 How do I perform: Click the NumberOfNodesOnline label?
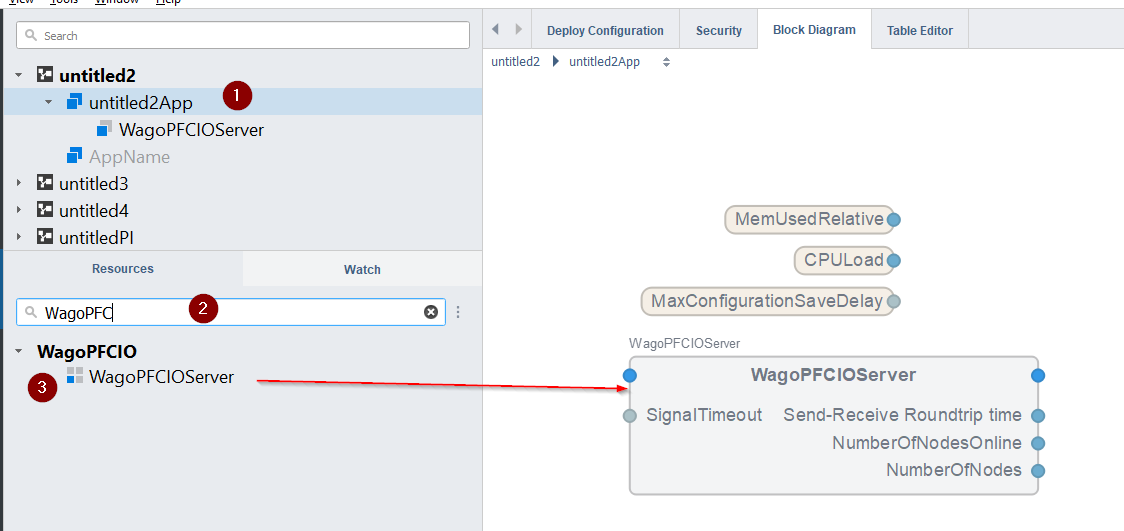coord(927,443)
